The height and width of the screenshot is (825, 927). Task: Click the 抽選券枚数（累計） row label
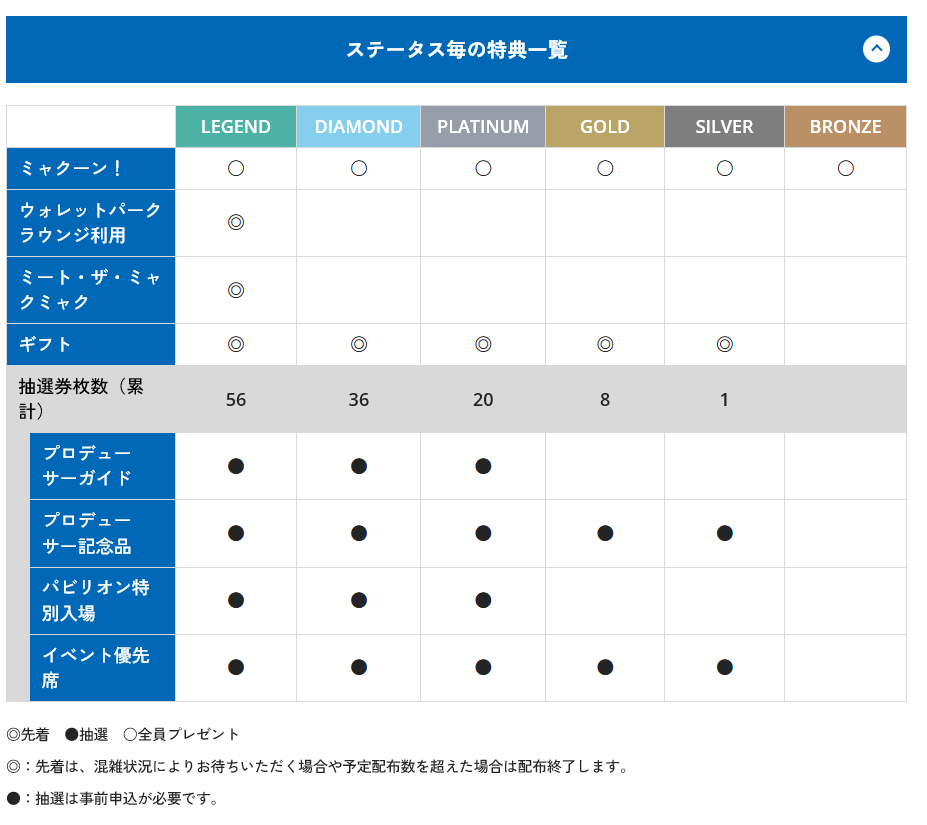point(91,399)
